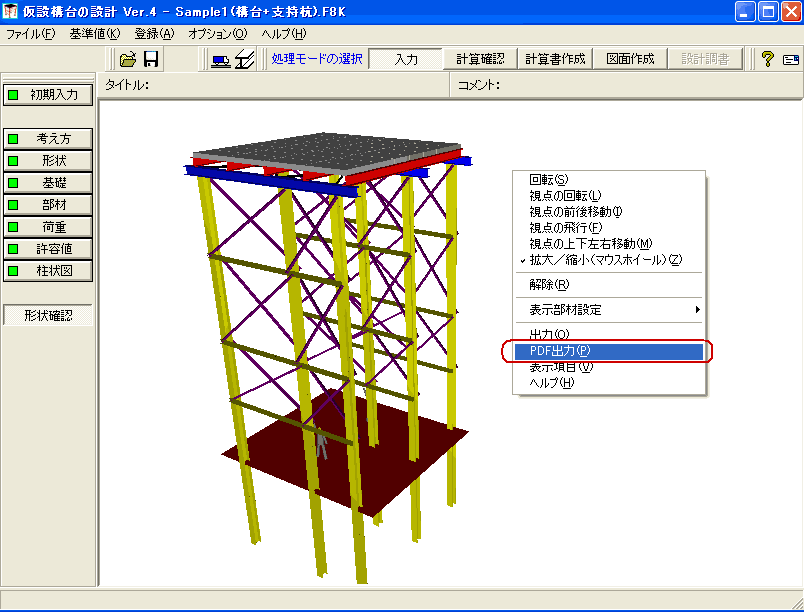
Task: Choose 視点の飛行(F) in context menu
Action: point(609,227)
